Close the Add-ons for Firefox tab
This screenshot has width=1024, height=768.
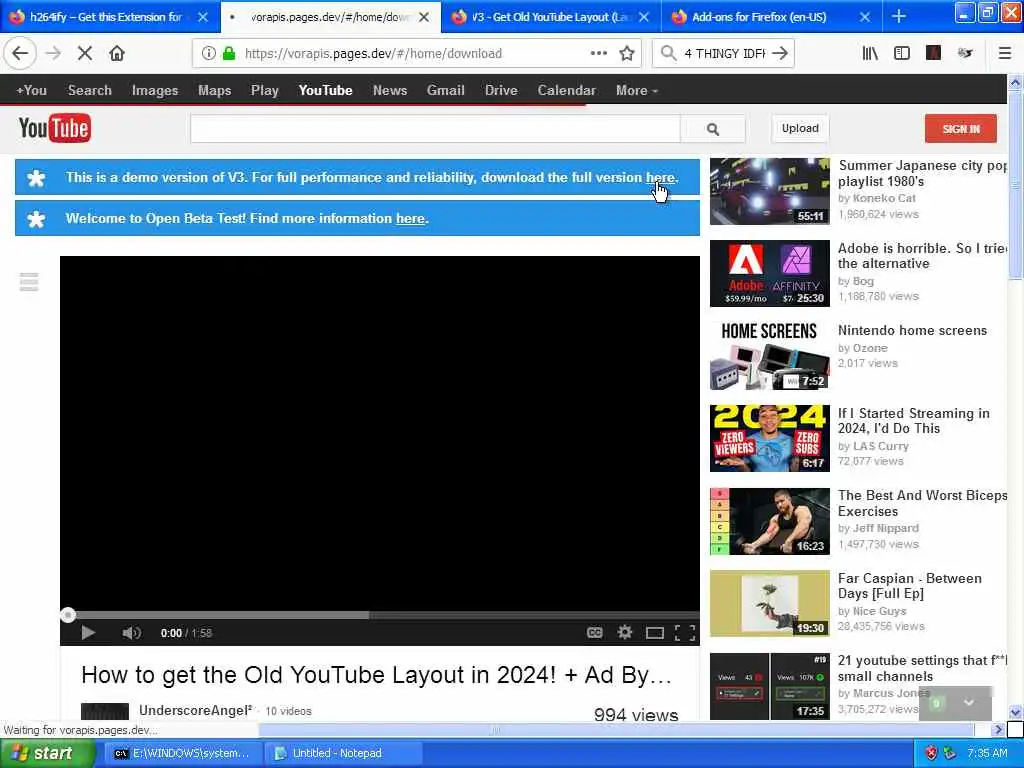(865, 16)
